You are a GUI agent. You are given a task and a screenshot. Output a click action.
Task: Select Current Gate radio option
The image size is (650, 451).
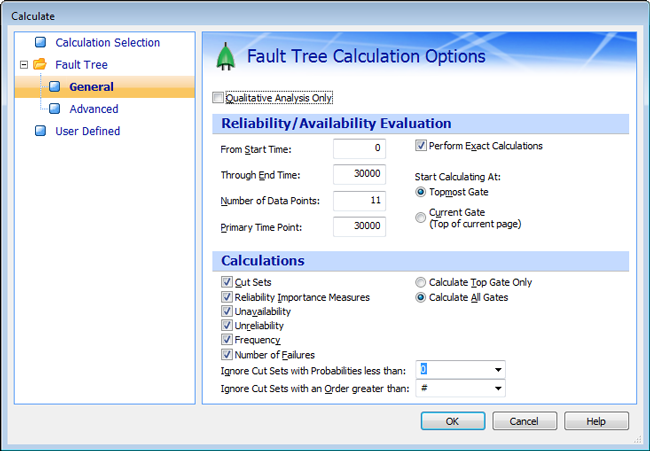click(x=421, y=216)
